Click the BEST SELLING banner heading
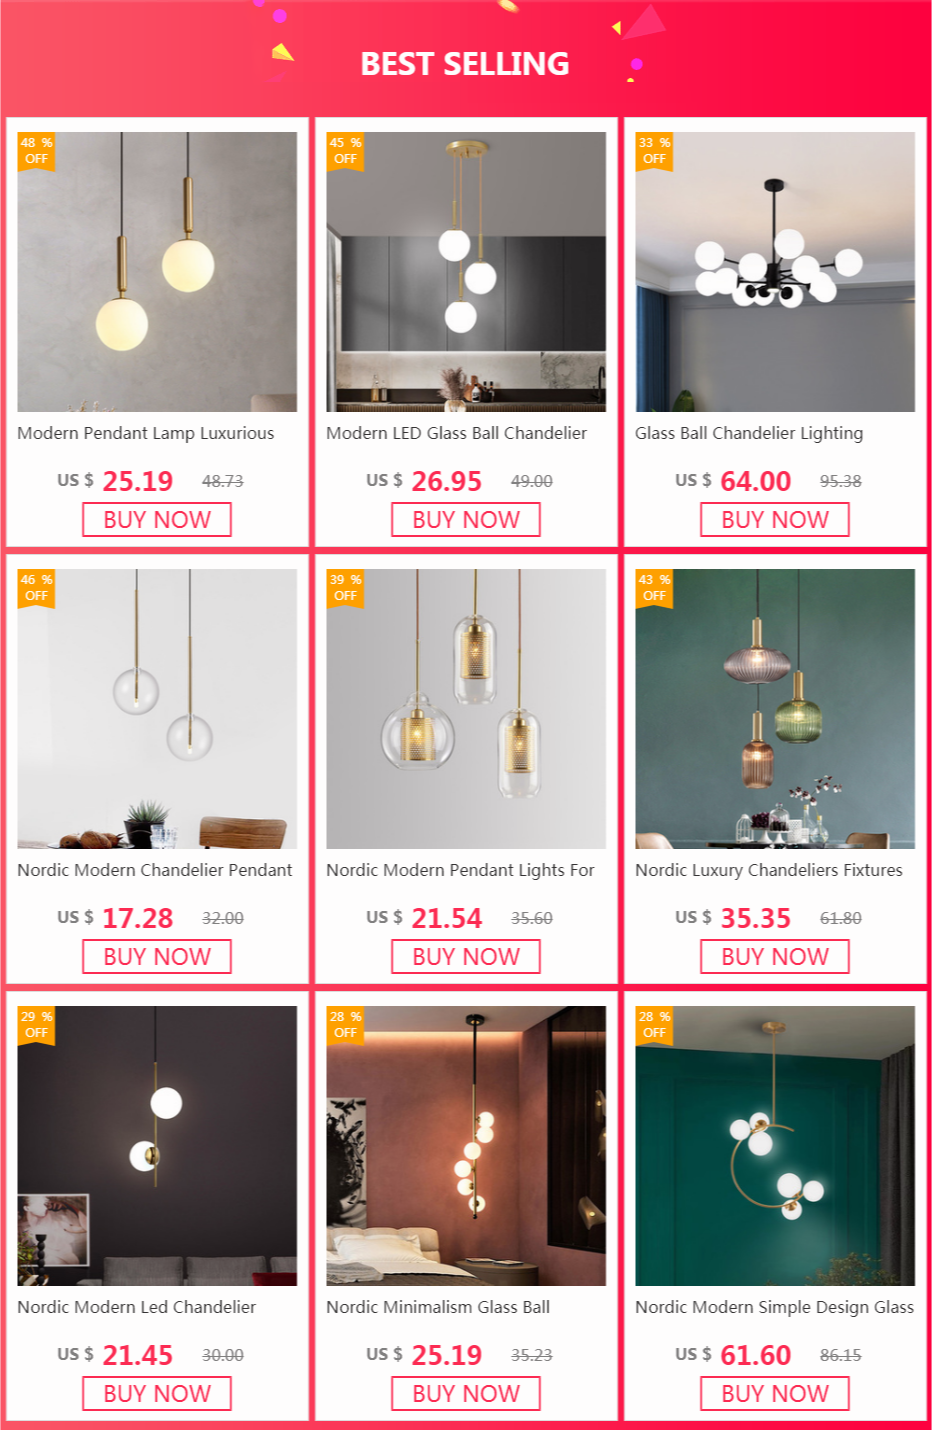The image size is (932, 1430). [x=465, y=64]
